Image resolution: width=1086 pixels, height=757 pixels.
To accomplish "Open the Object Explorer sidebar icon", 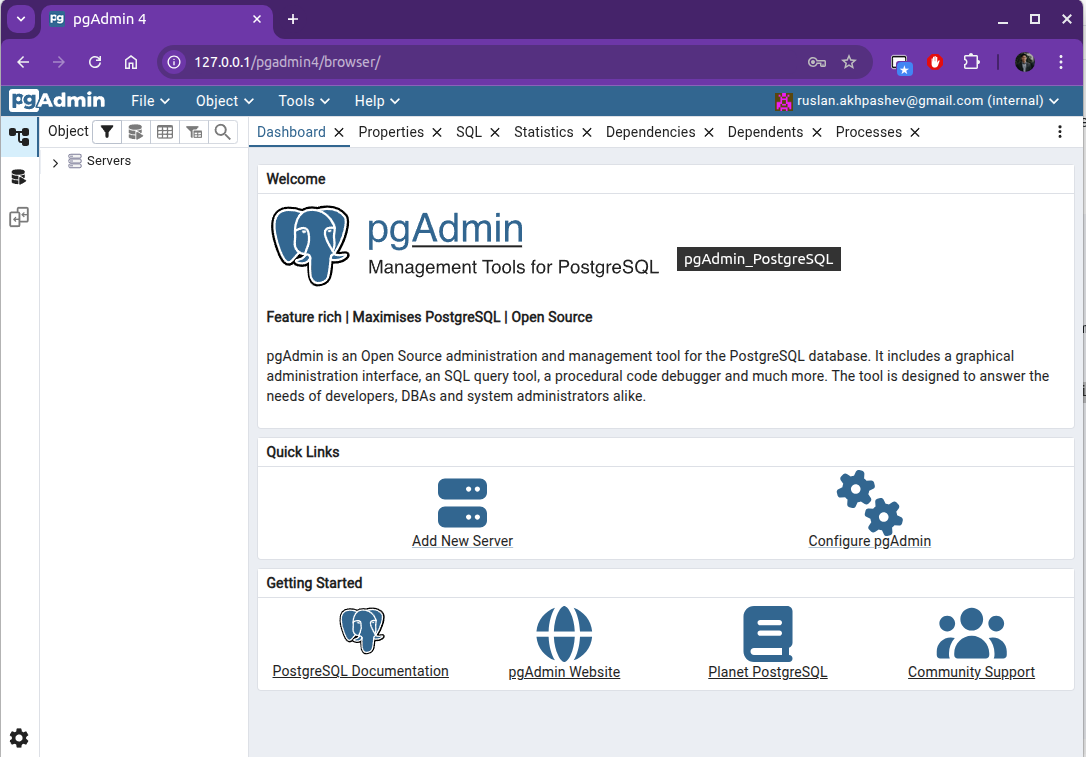I will [19, 137].
